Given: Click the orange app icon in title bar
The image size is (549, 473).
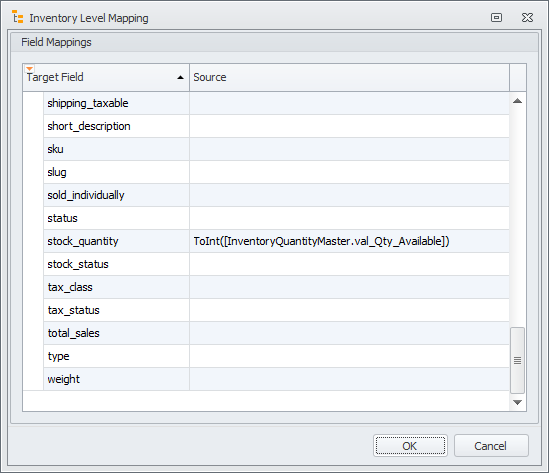Looking at the screenshot, I should click(x=18, y=17).
